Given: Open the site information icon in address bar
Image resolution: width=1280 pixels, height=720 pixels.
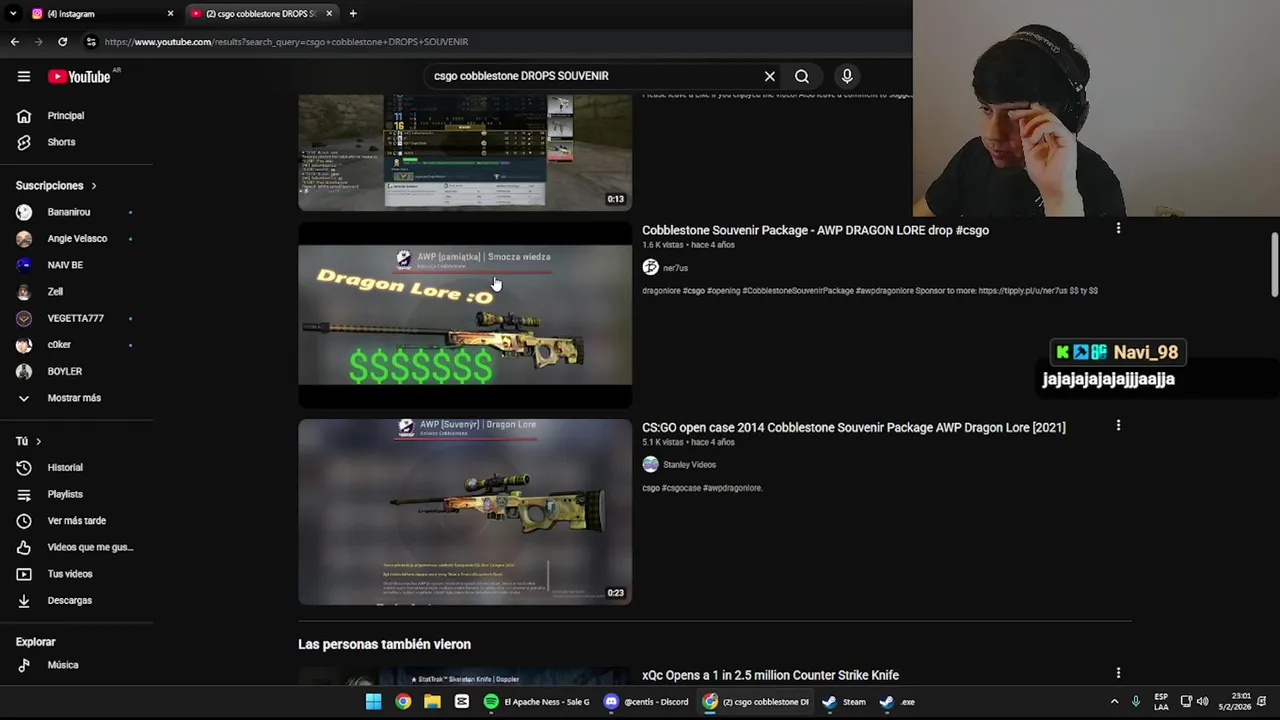Looking at the screenshot, I should 91,42.
